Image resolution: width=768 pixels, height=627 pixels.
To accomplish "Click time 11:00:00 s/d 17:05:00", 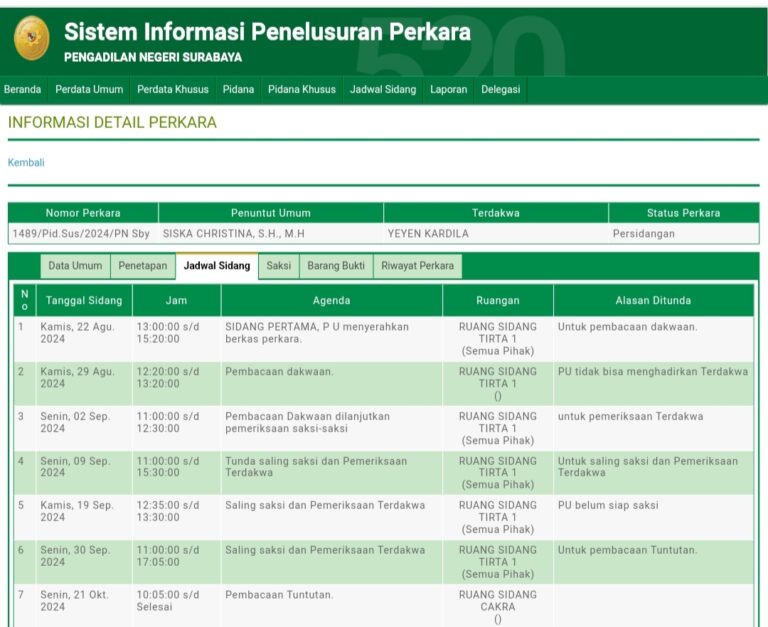I will 168,556.
